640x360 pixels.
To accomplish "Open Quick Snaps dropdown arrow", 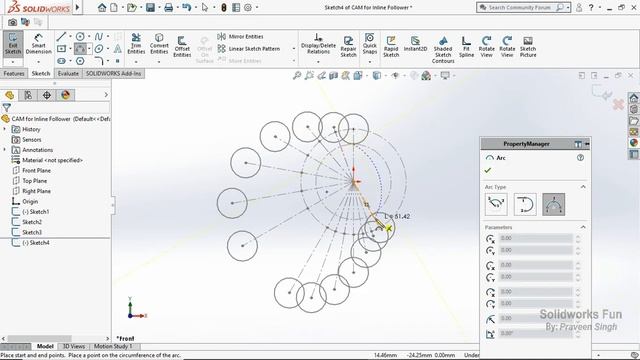I will point(369,62).
